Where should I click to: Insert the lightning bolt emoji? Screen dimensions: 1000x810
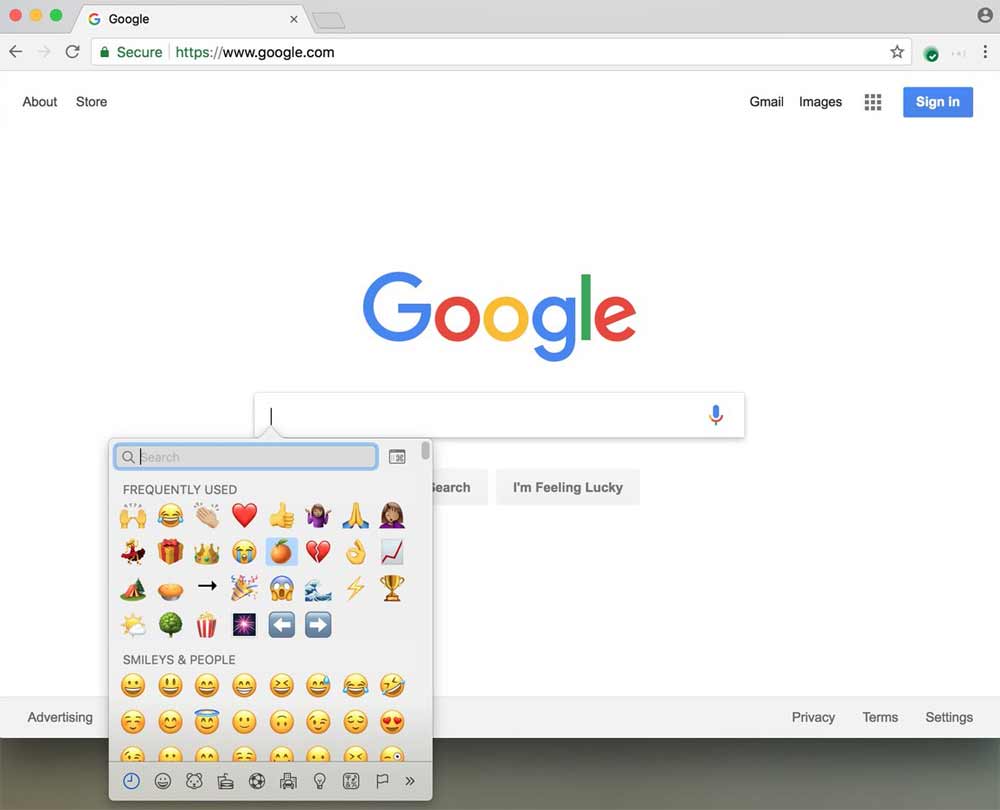pos(355,588)
